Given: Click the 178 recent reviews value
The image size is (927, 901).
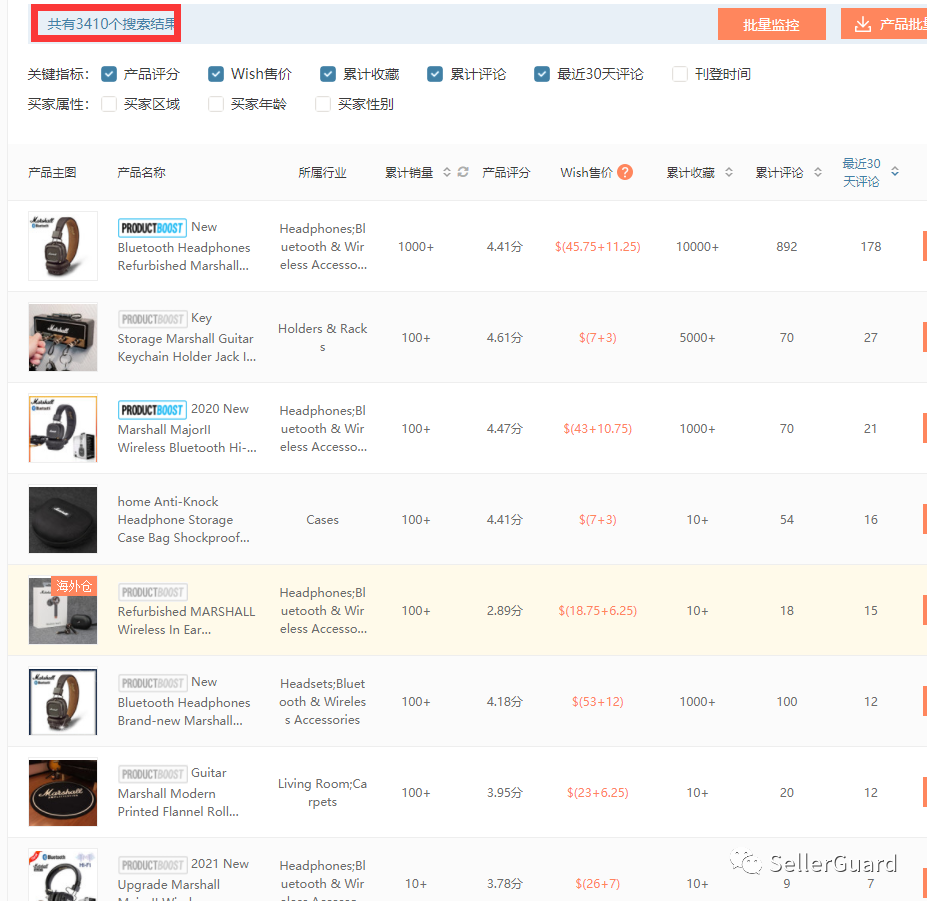Looking at the screenshot, I should [x=871, y=247].
